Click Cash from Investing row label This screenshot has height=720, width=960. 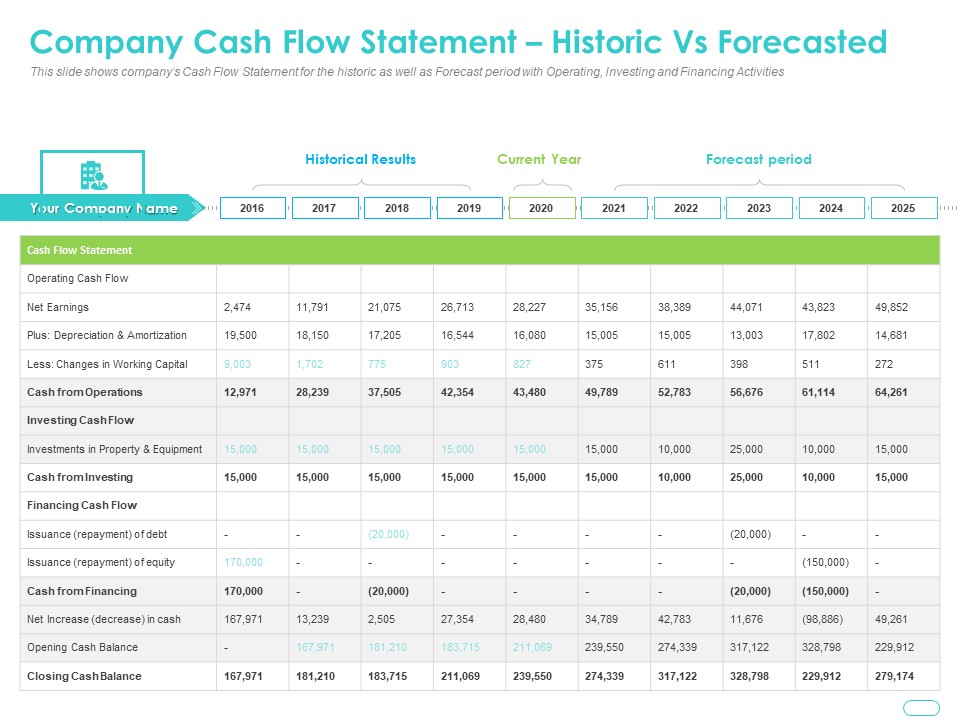(80, 478)
